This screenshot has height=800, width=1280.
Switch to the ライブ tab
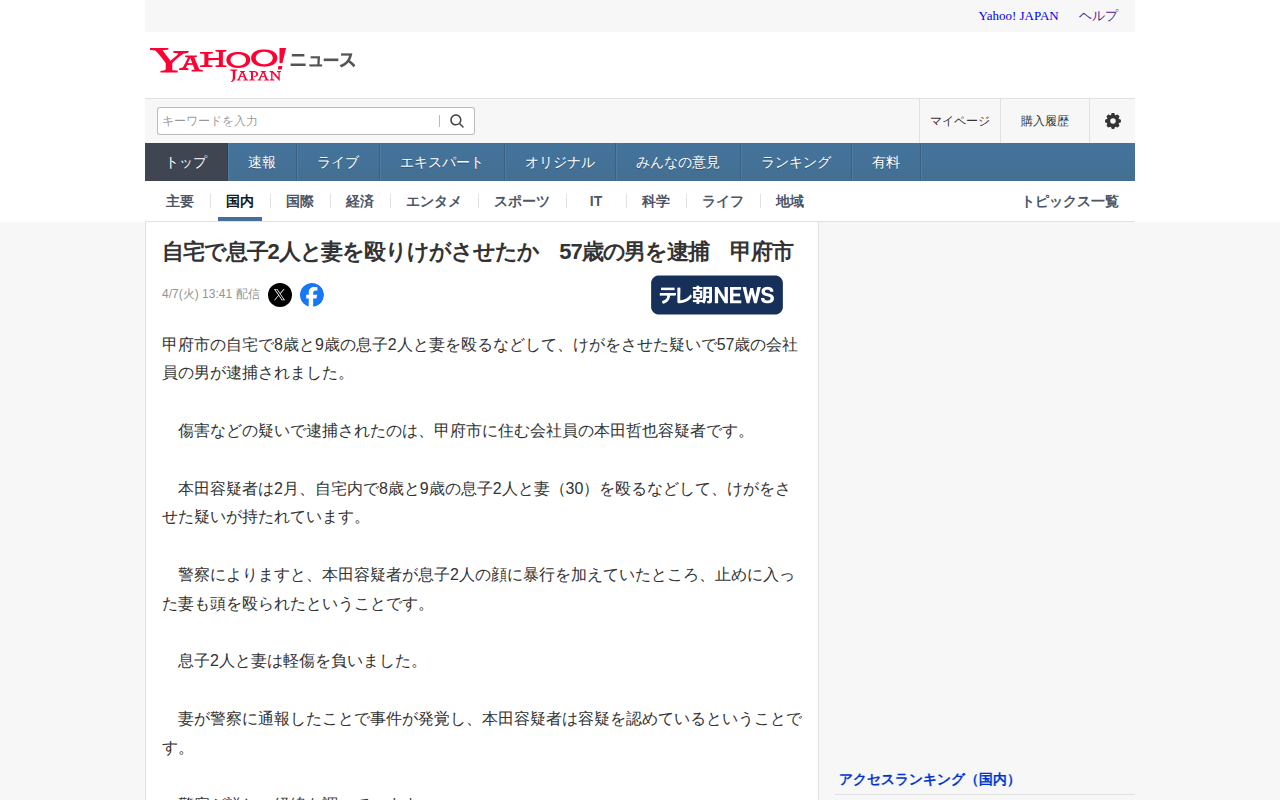[x=338, y=162]
